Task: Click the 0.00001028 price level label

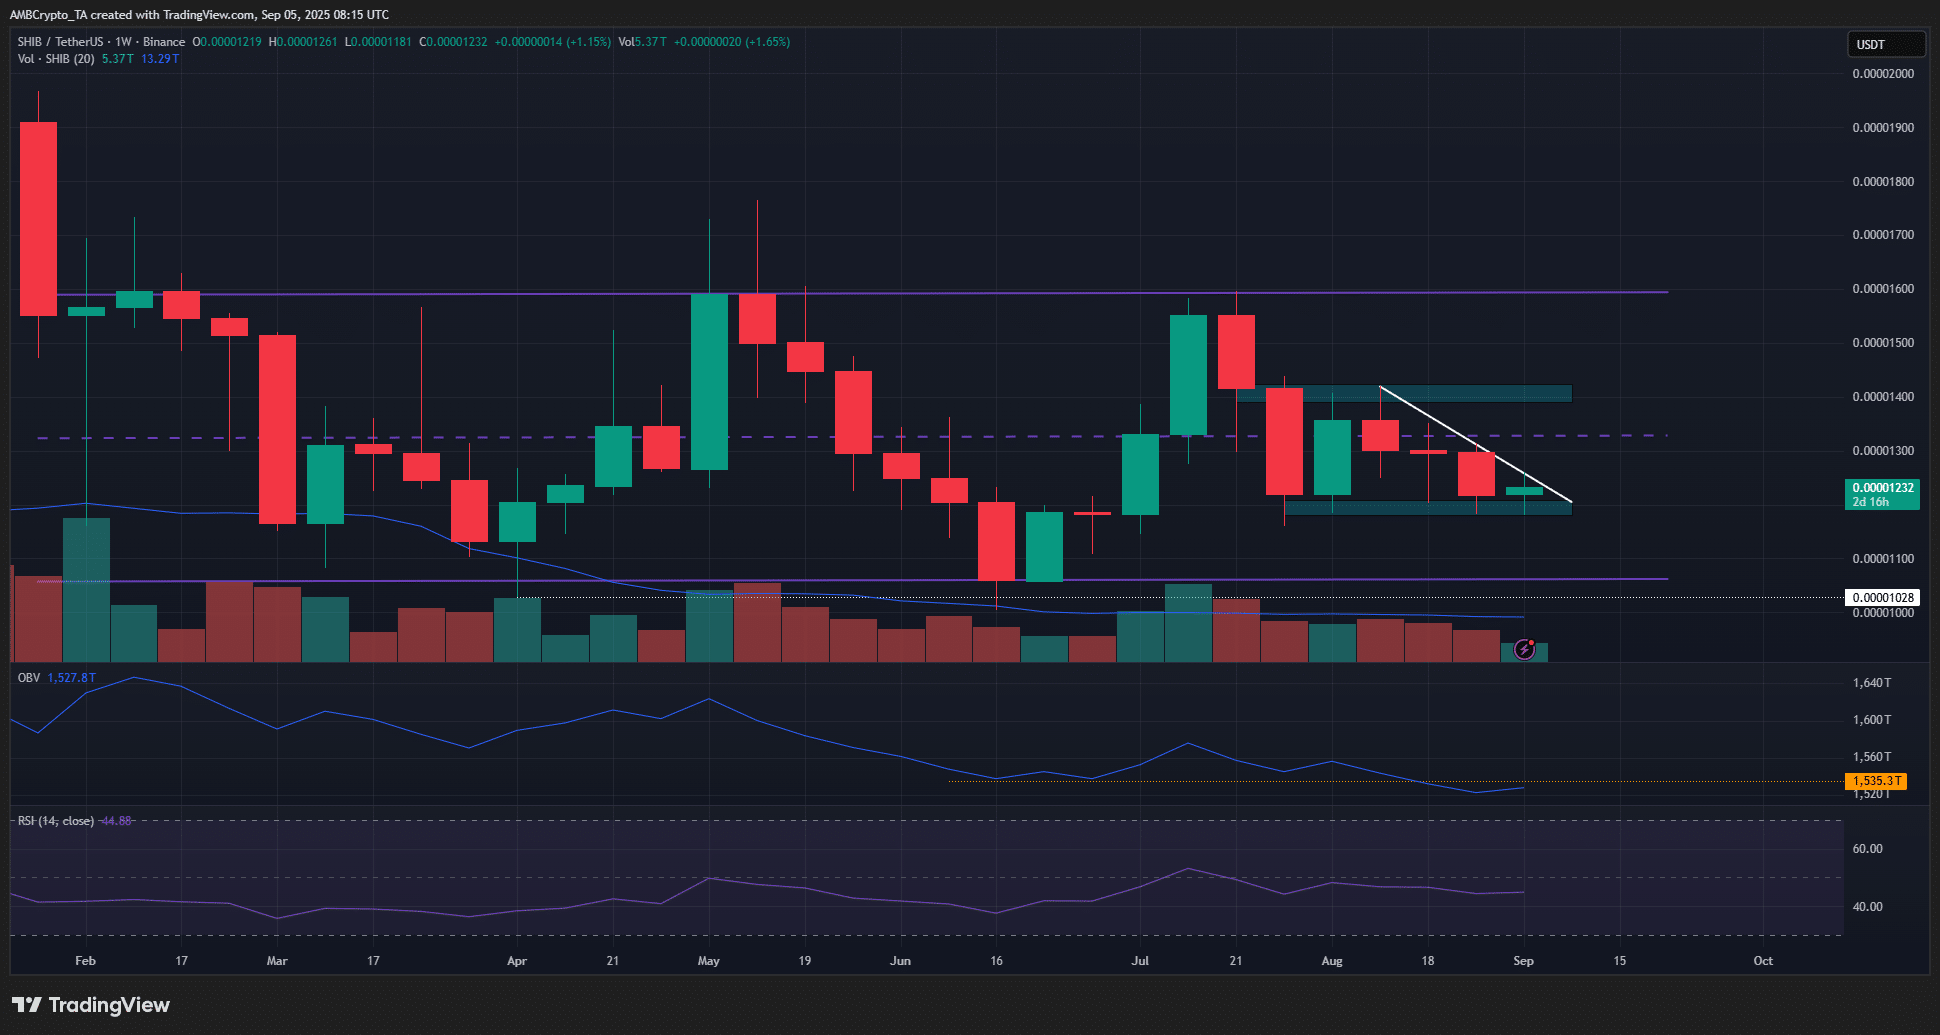Action: [1882, 598]
